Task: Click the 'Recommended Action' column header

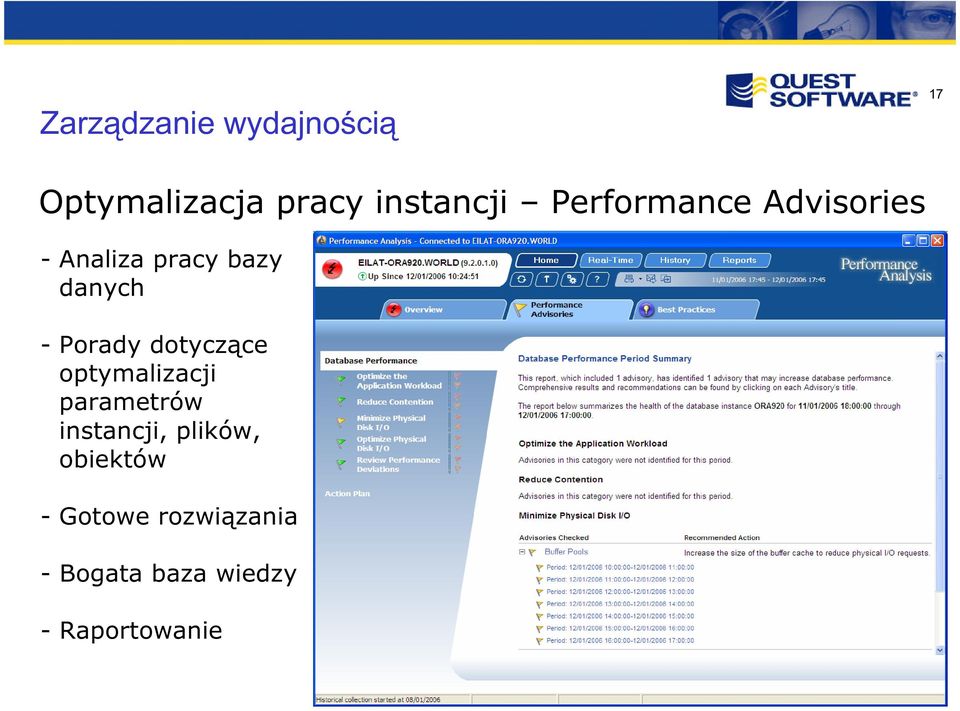Action: click(721, 538)
